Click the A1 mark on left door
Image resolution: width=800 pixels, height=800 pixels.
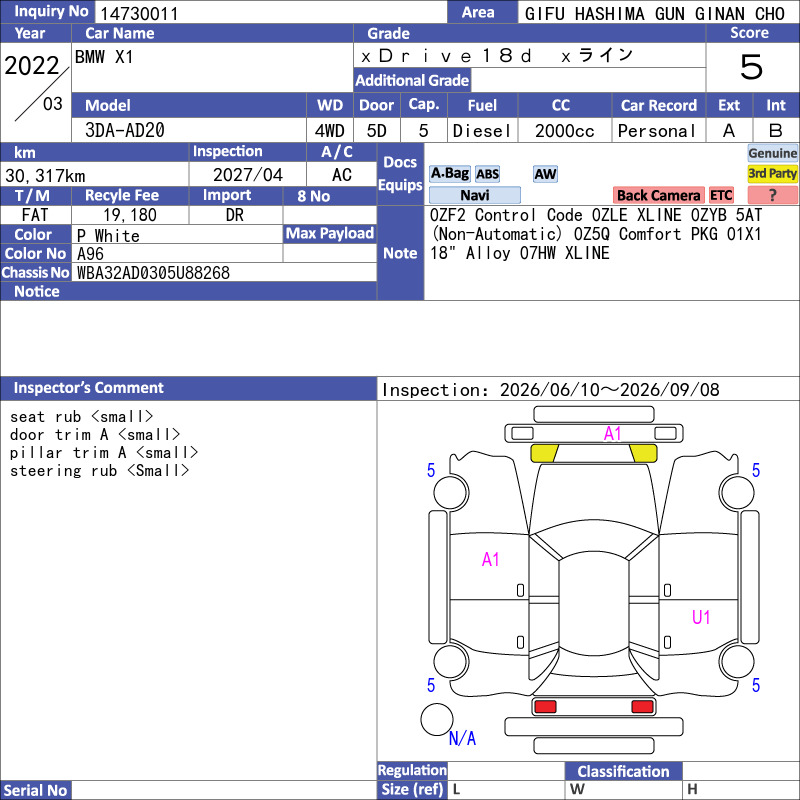490,560
